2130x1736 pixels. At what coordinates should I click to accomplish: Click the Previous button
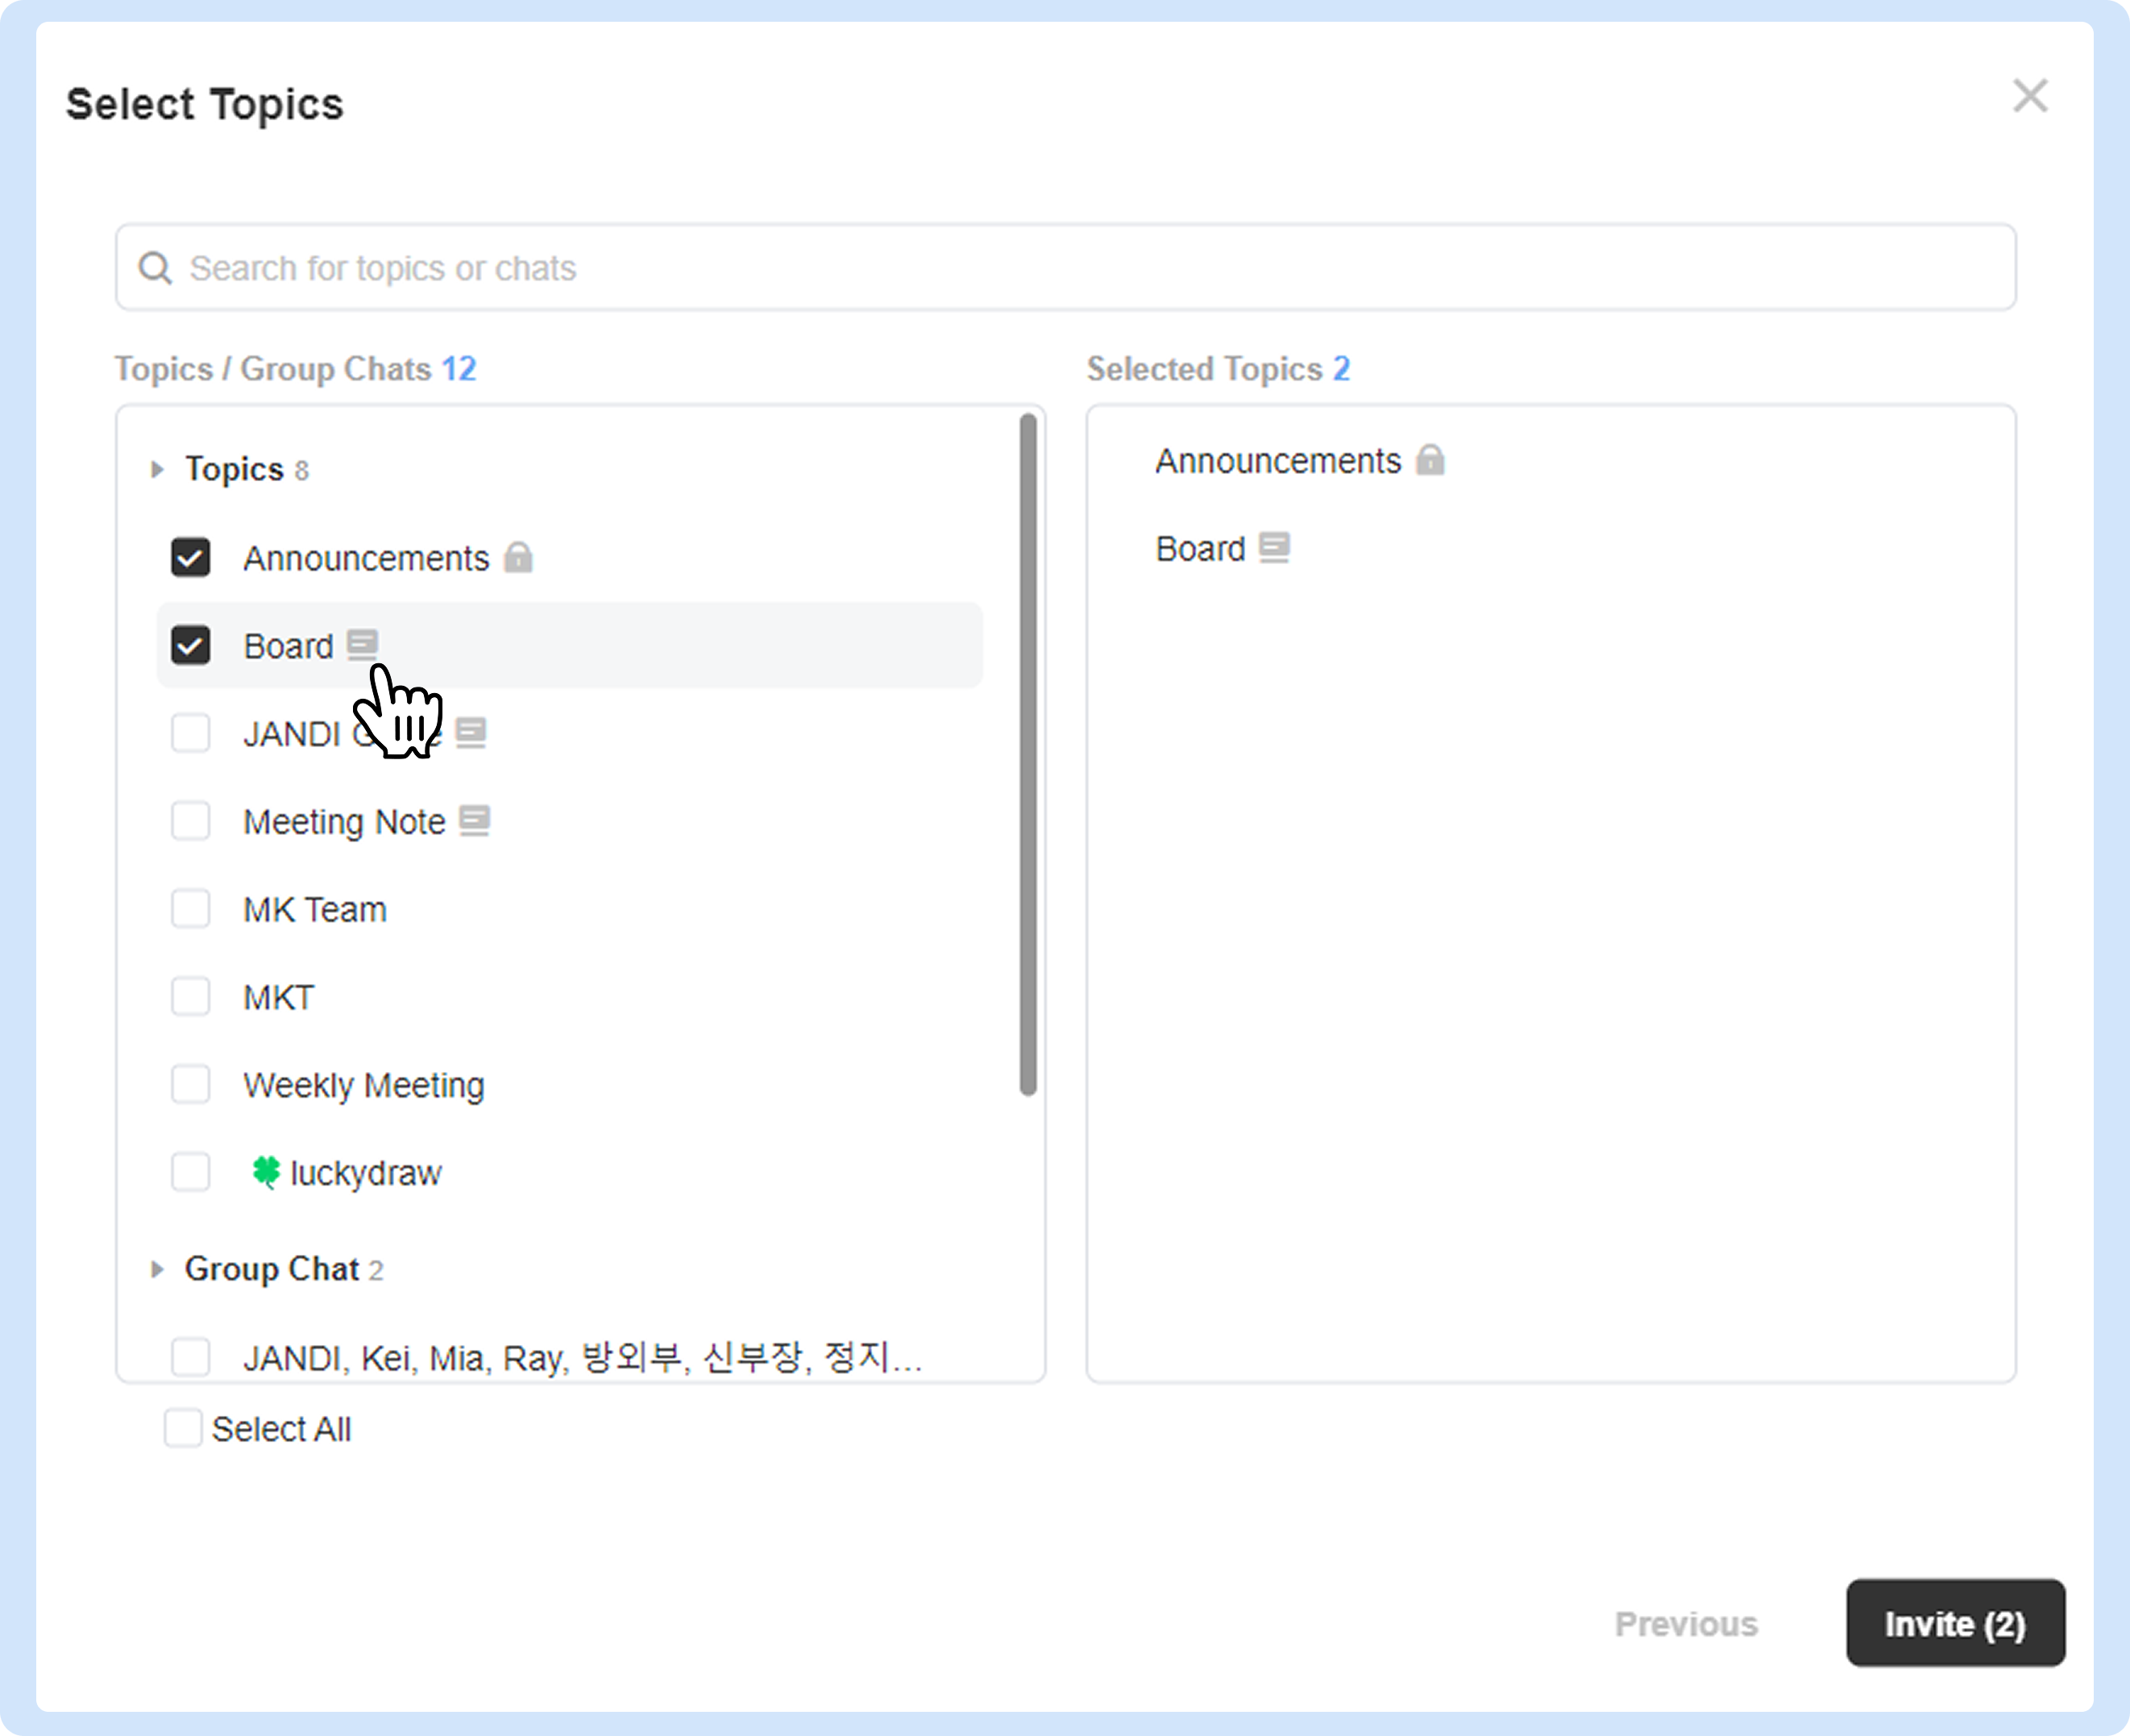point(1685,1623)
